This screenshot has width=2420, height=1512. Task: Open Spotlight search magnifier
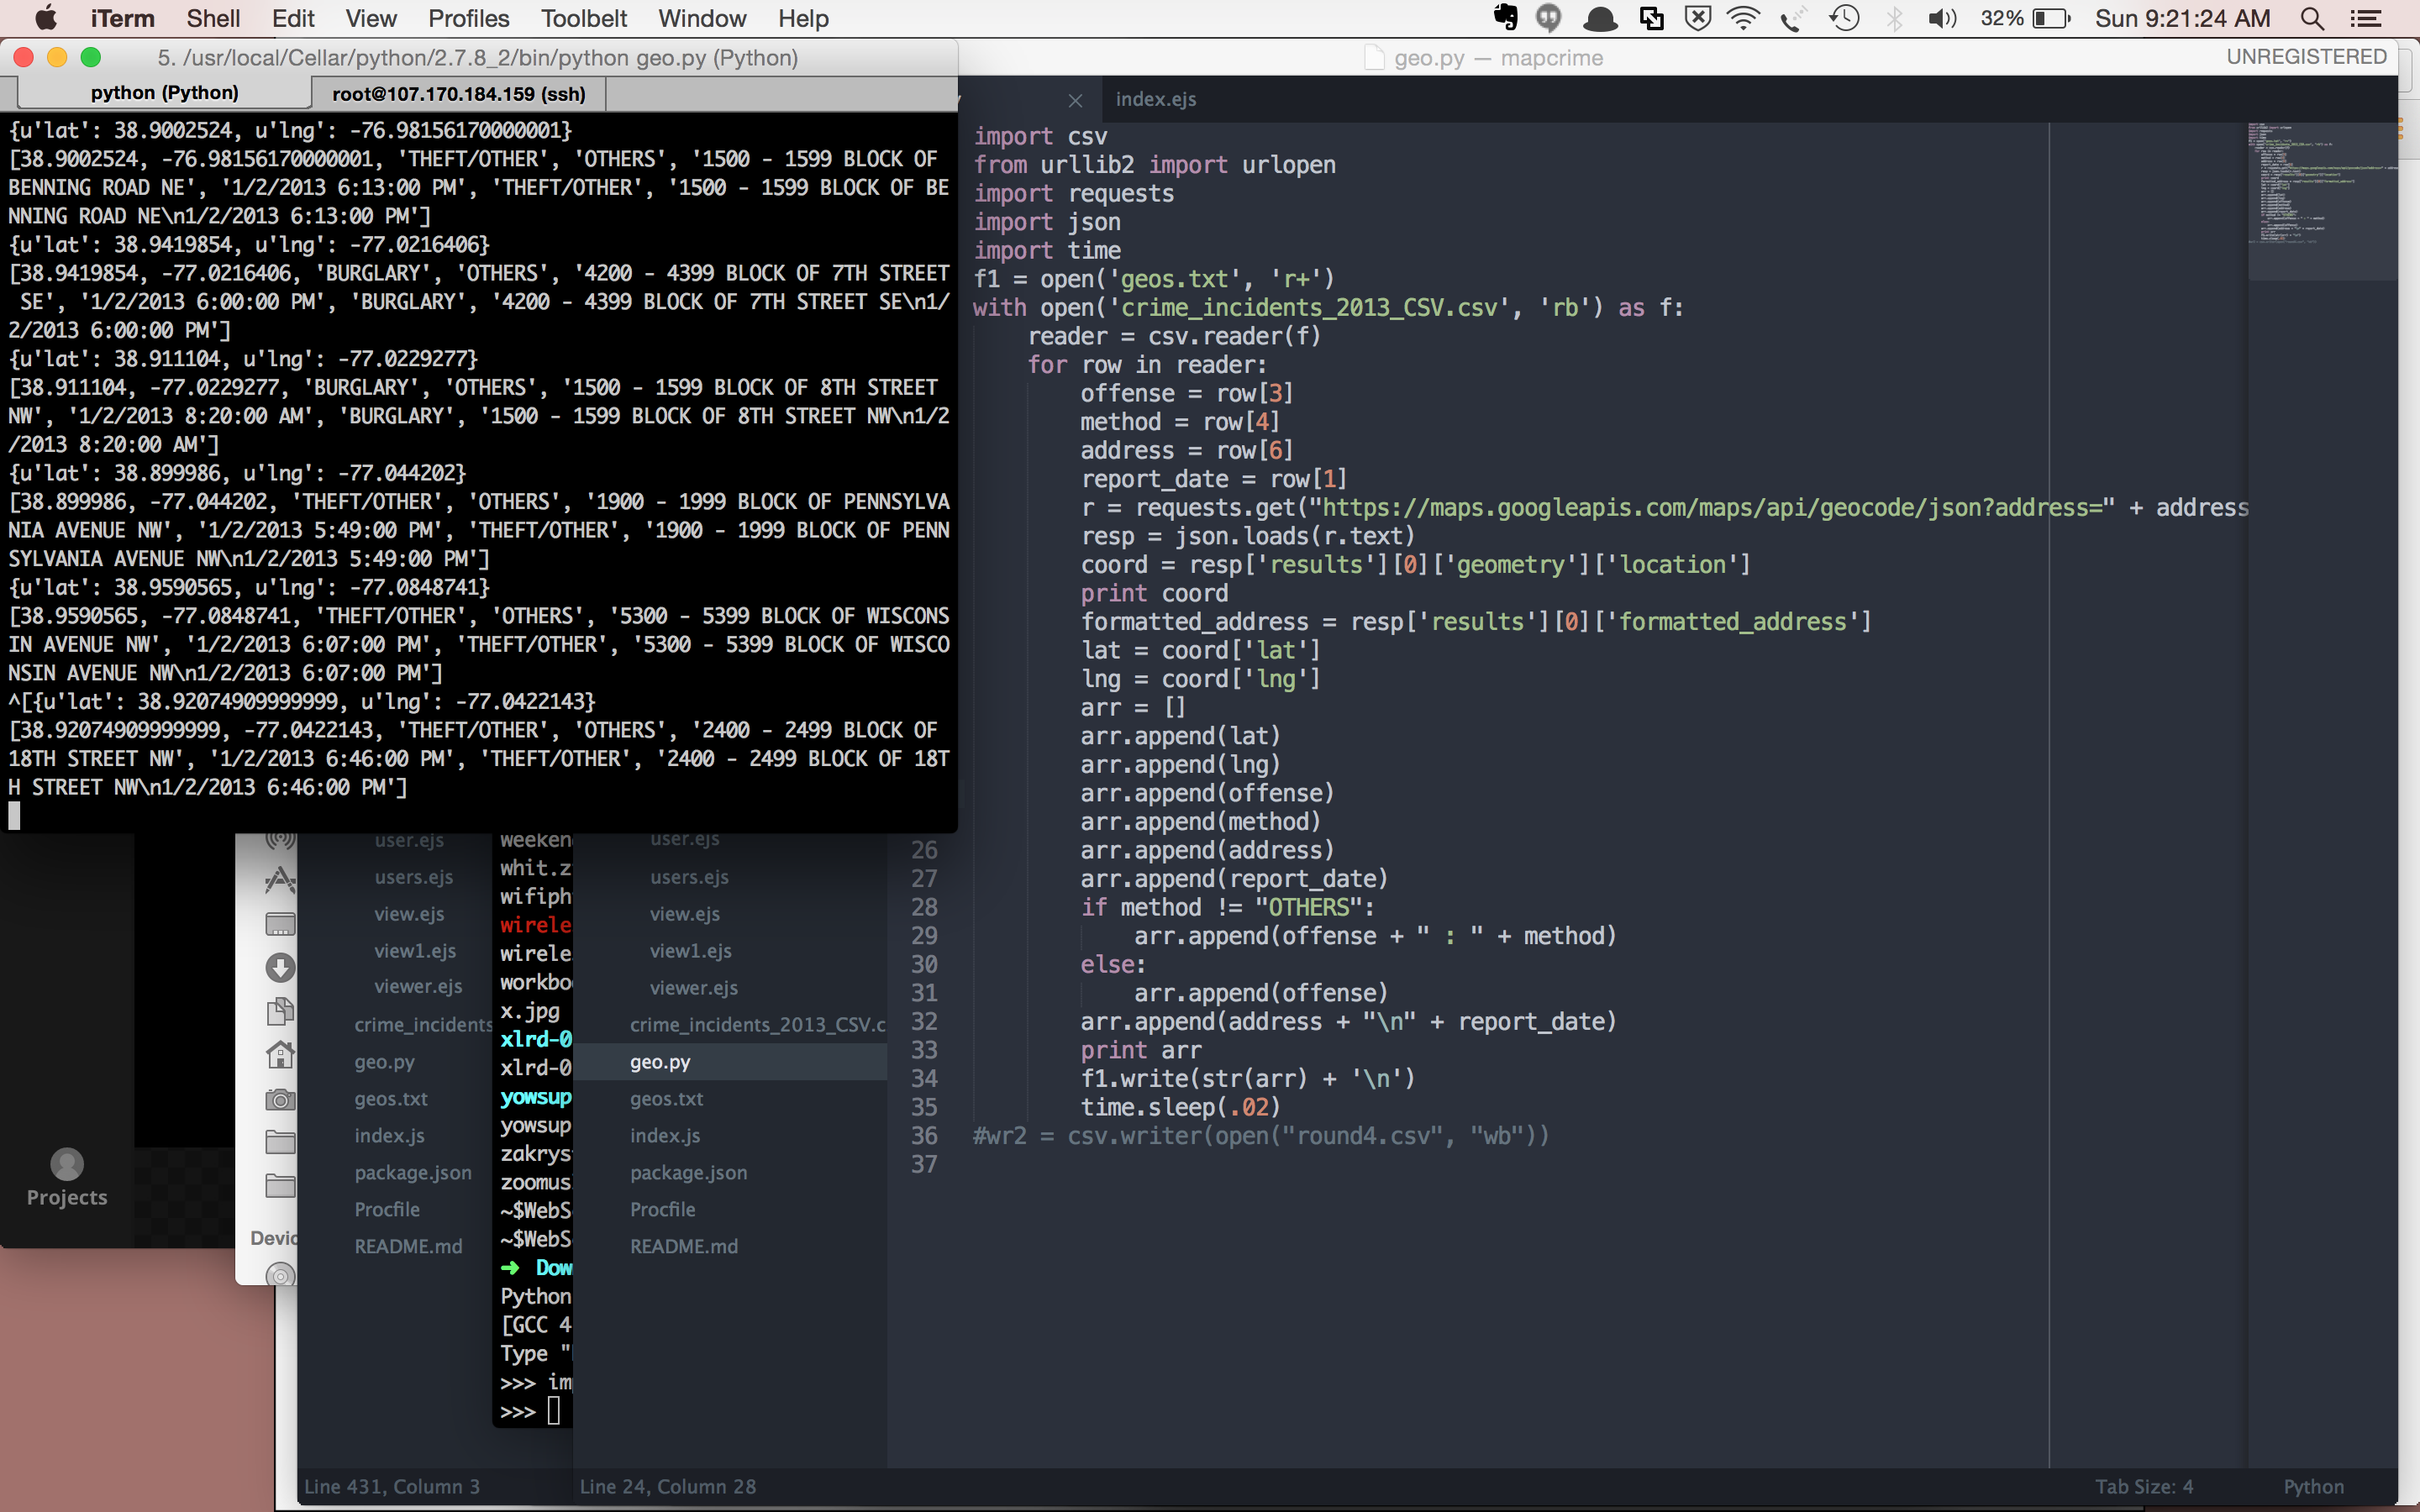(x=2312, y=18)
